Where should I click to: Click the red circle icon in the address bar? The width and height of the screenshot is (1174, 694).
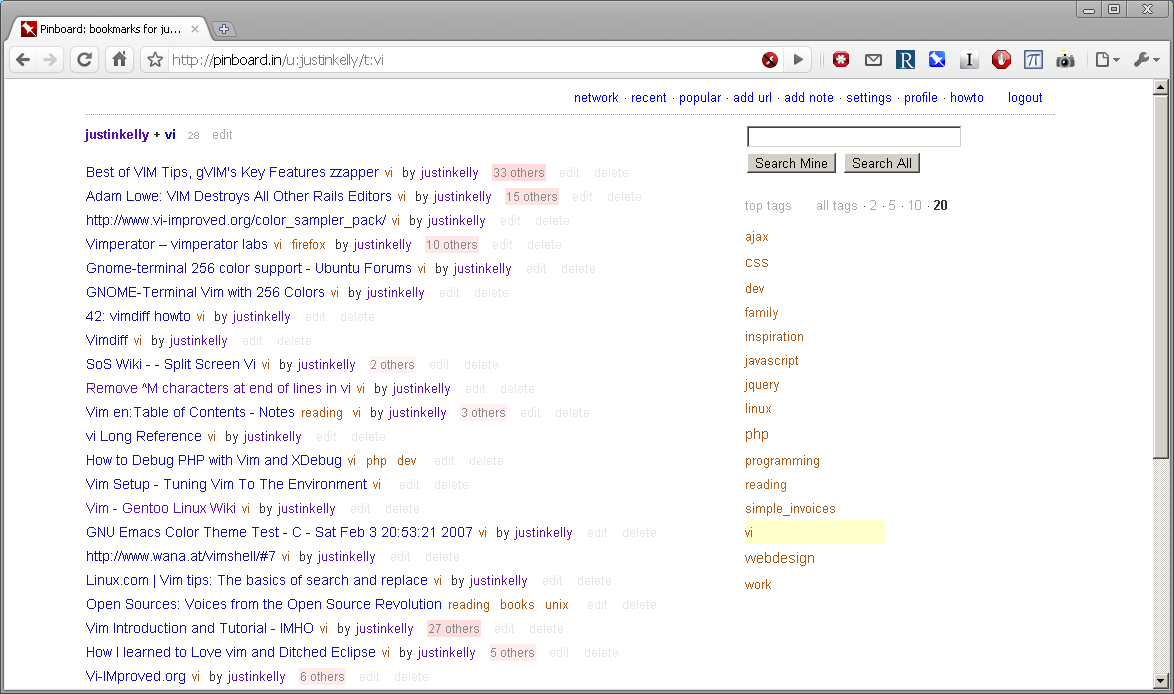(x=770, y=60)
